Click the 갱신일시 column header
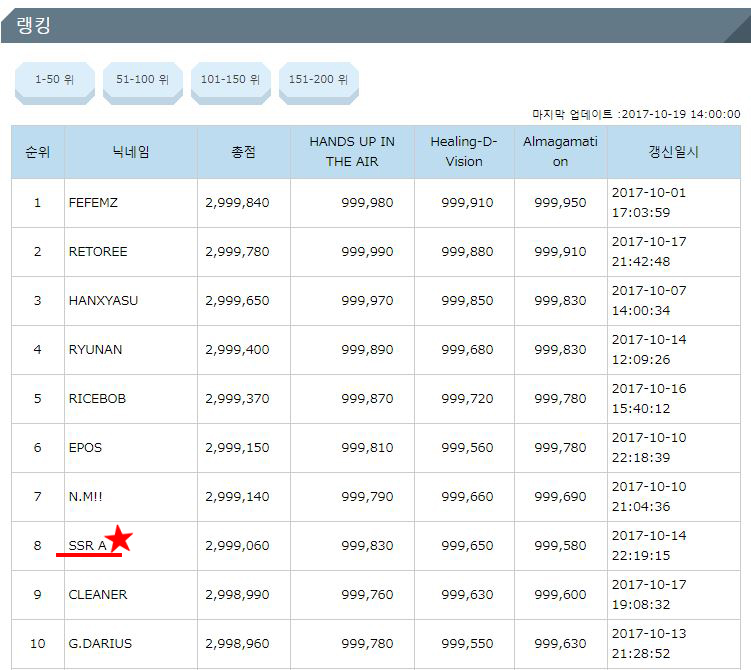Image resolution: width=751 pixels, height=670 pixels. coord(674,152)
